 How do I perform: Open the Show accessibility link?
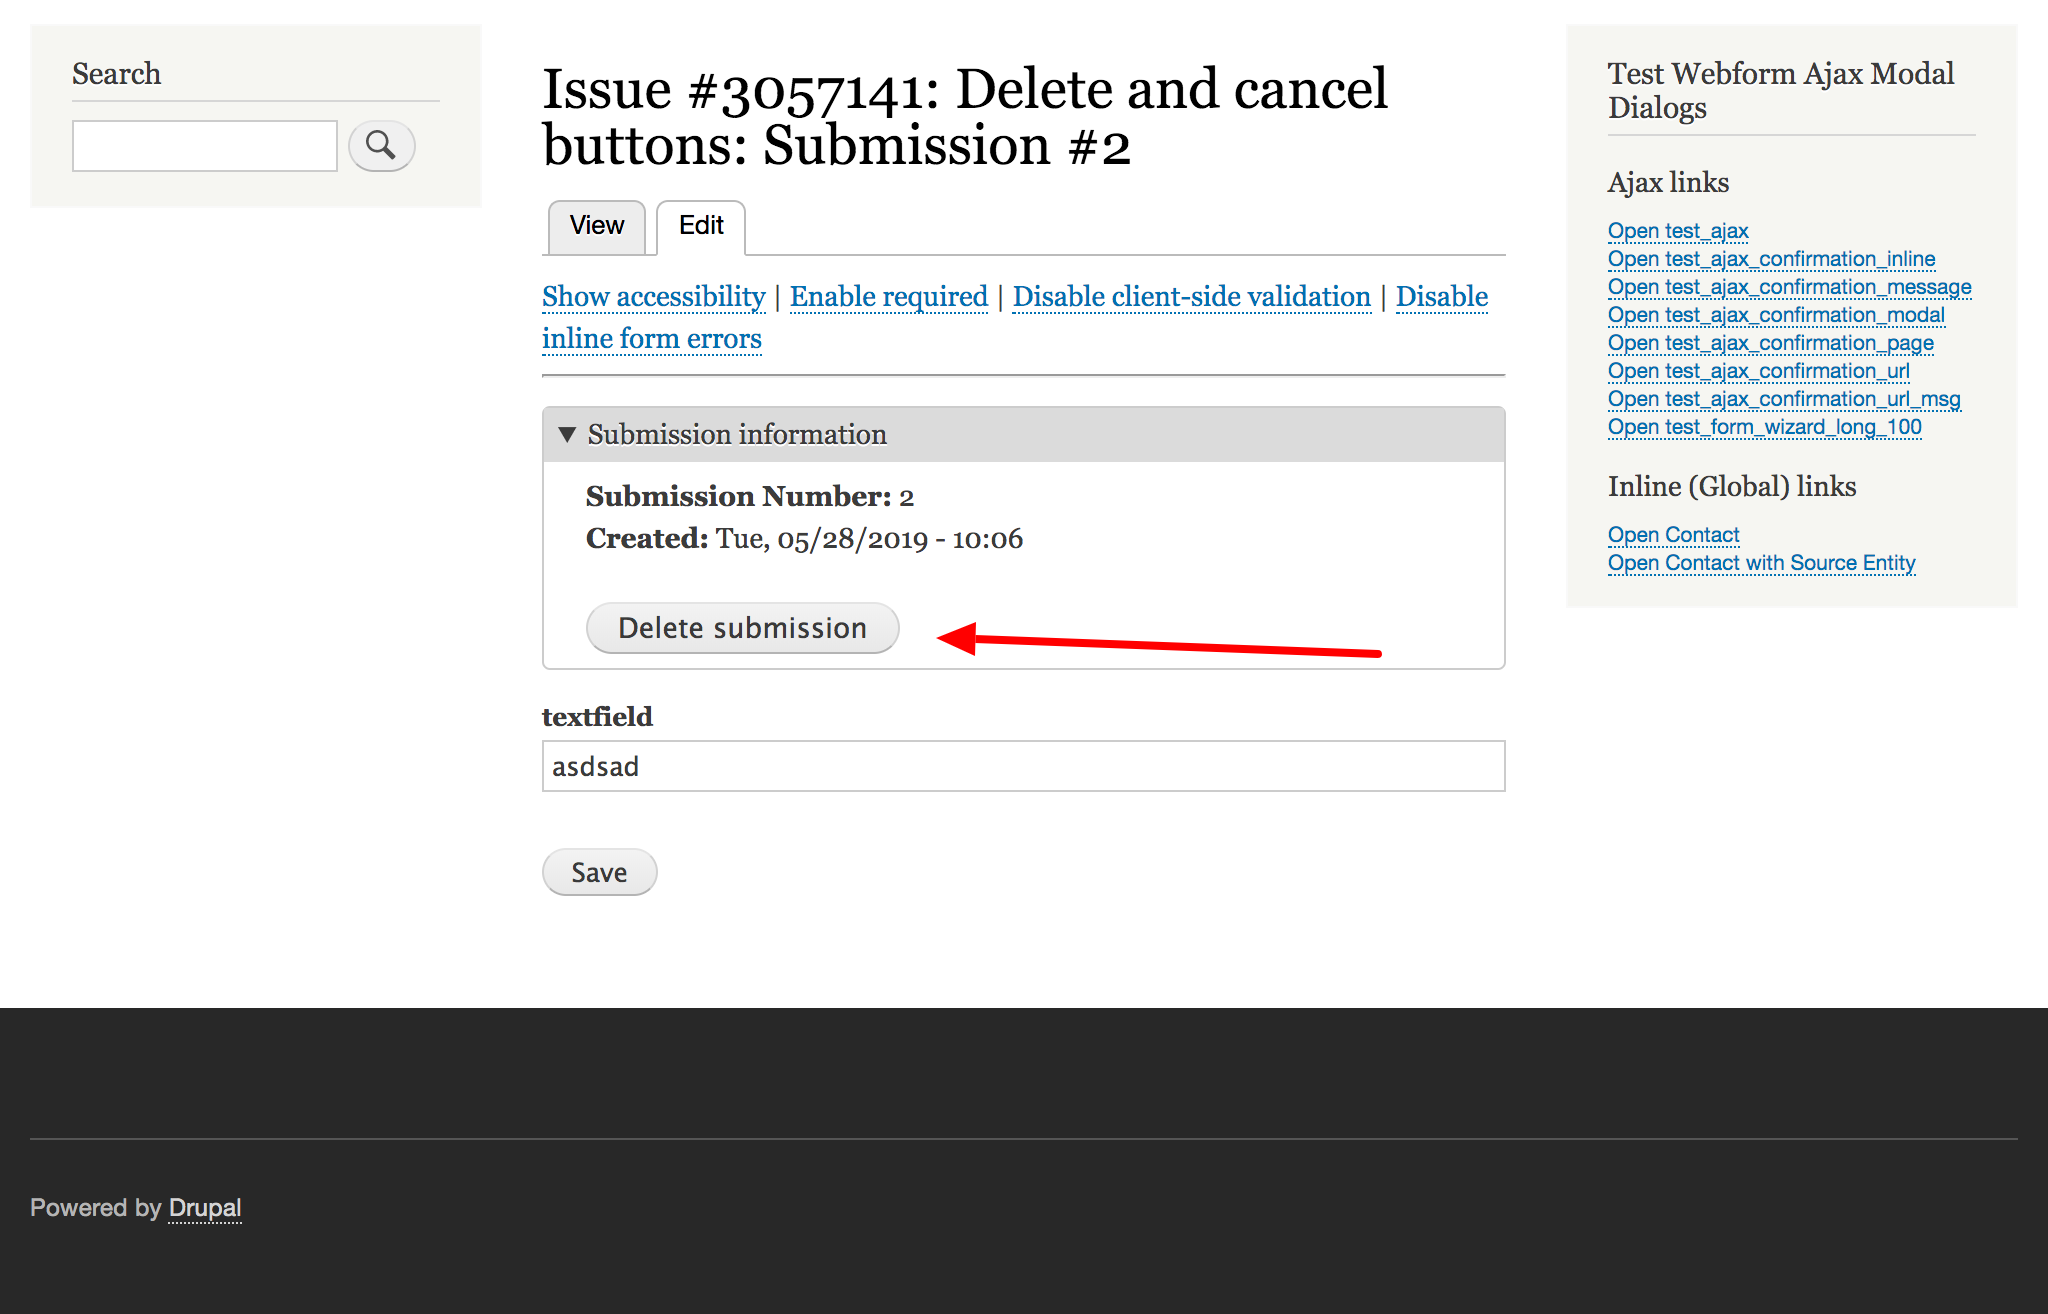[x=653, y=297]
